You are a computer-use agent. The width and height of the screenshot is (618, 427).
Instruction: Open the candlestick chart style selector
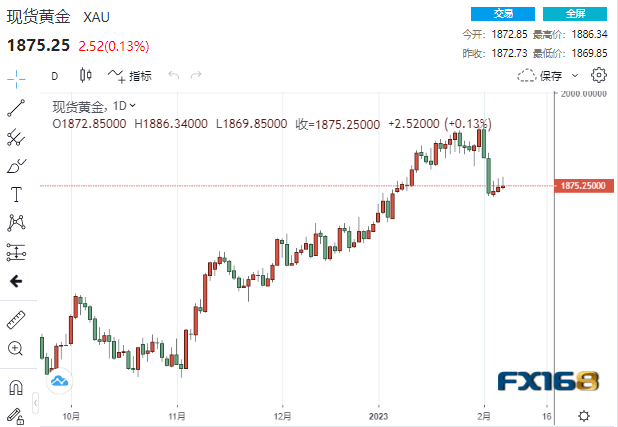pyautogui.click(x=85, y=75)
